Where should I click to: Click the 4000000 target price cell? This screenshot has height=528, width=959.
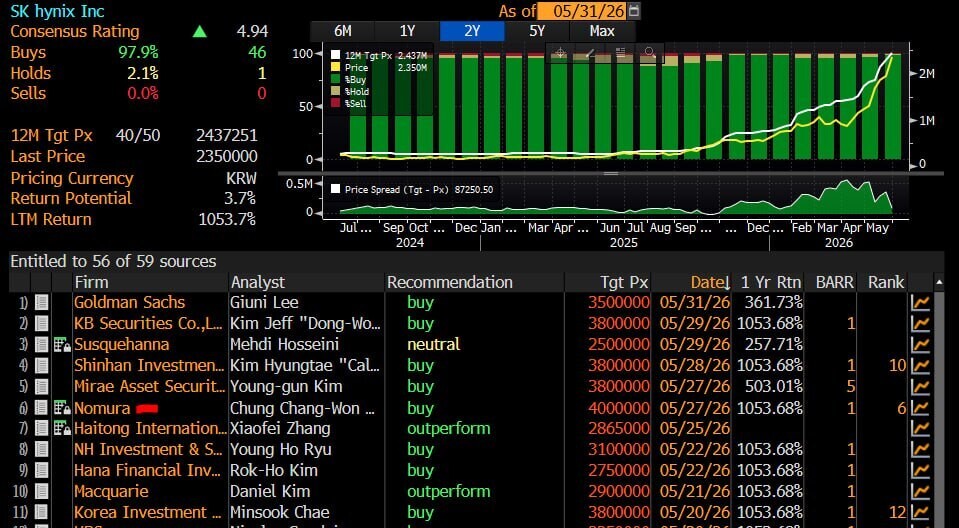619,407
